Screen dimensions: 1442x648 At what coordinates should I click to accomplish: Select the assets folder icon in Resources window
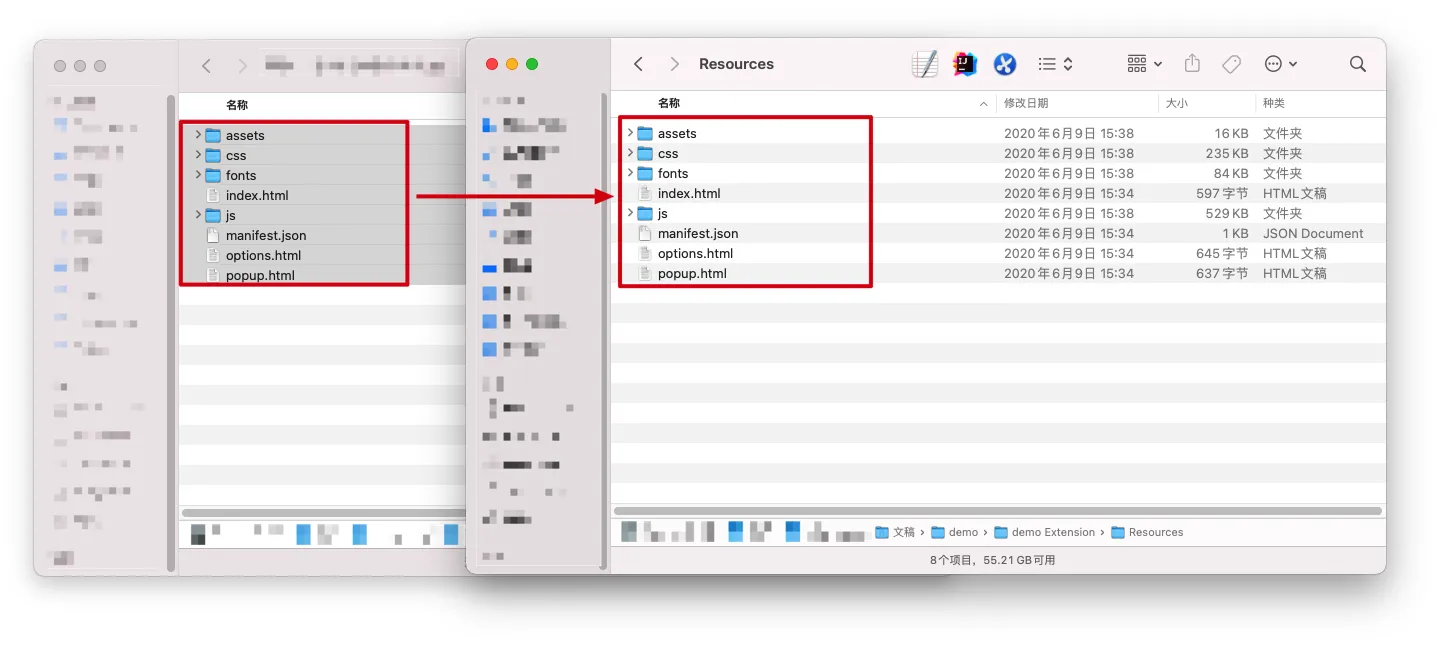645,133
